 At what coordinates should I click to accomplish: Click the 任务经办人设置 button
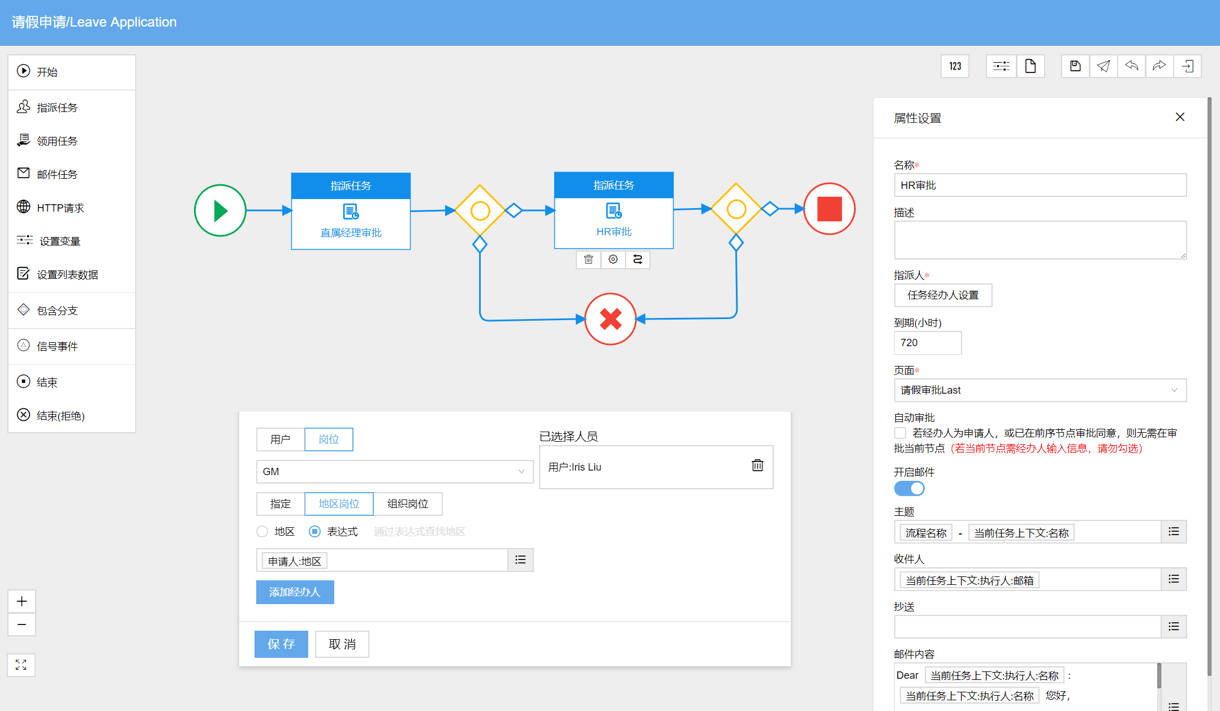coord(943,295)
